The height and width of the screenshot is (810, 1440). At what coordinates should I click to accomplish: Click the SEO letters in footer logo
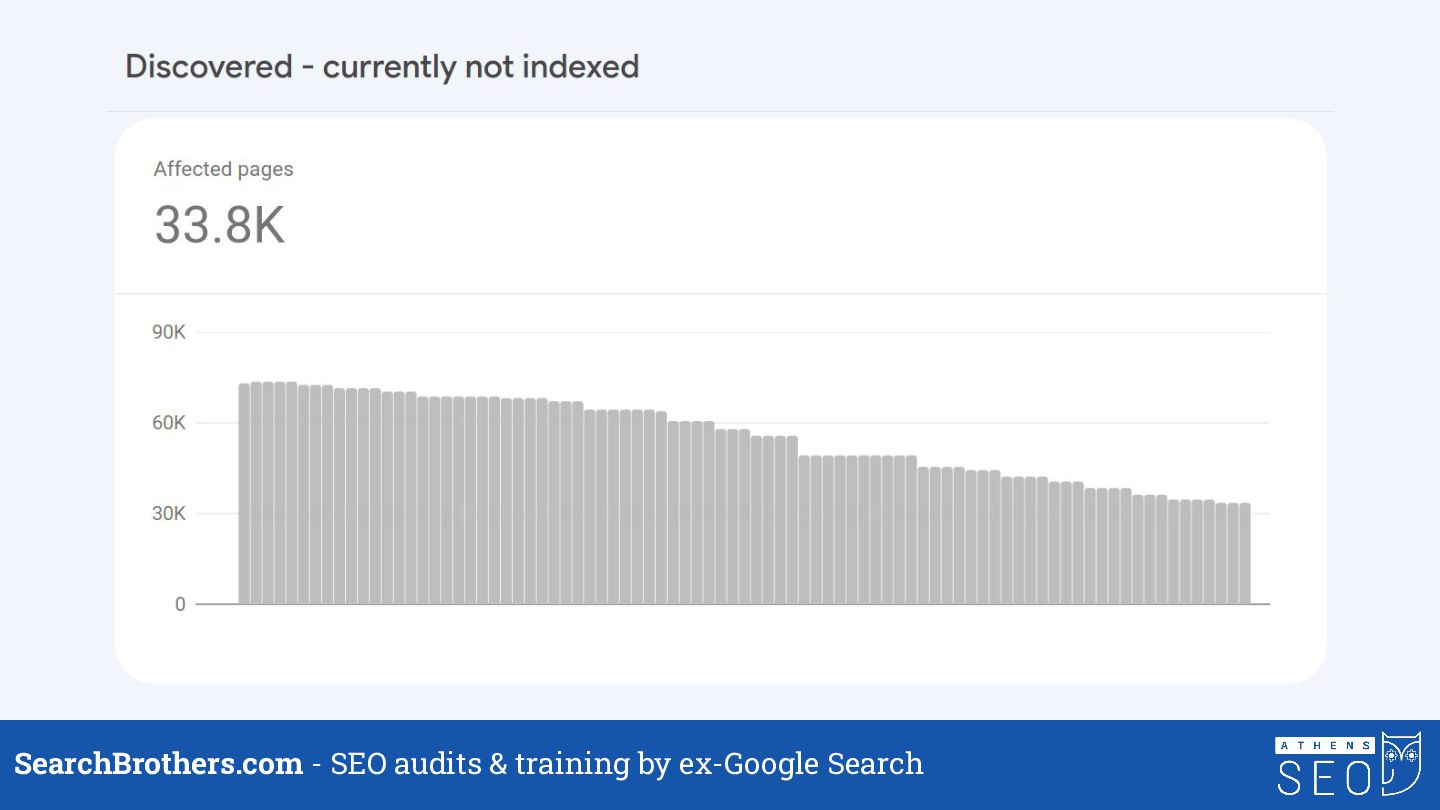click(1326, 778)
